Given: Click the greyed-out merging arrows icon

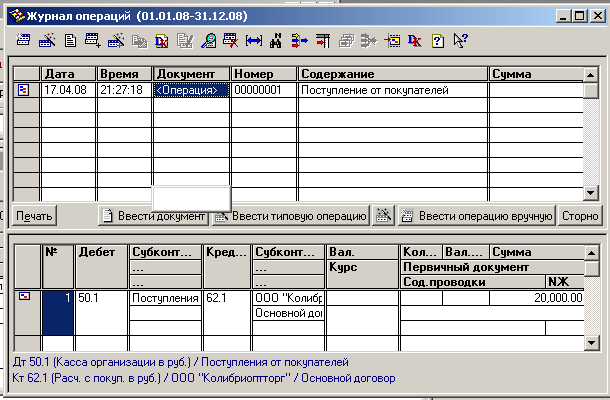Looking at the screenshot, I should click(369, 40).
